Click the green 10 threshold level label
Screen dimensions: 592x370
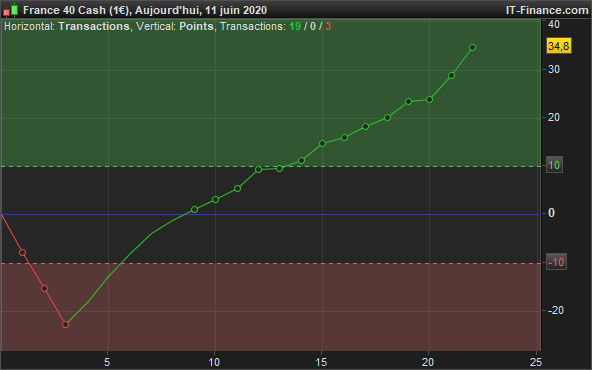554,165
